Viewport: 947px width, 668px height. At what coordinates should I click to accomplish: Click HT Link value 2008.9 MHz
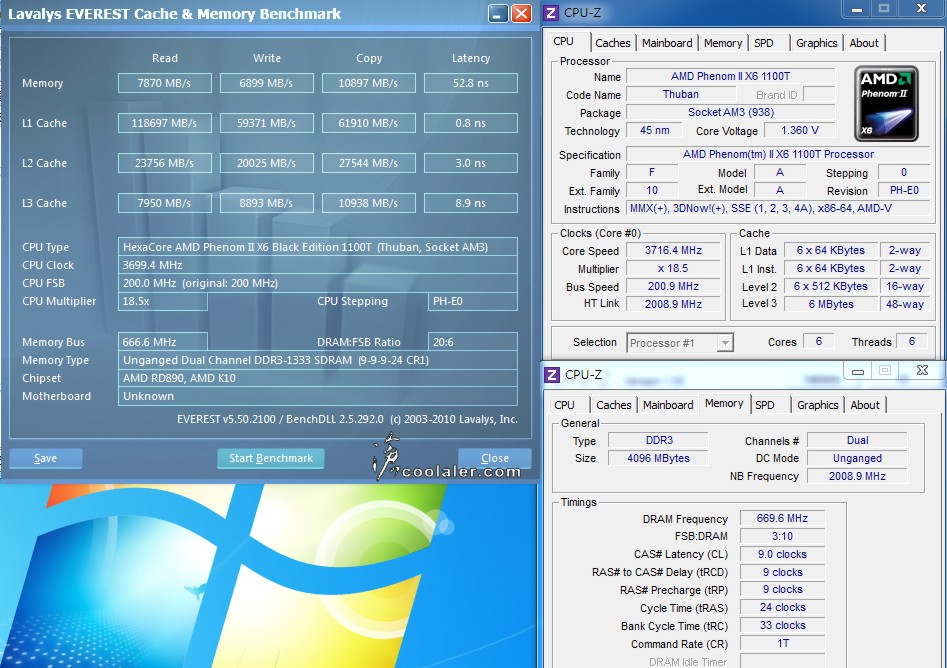point(673,304)
